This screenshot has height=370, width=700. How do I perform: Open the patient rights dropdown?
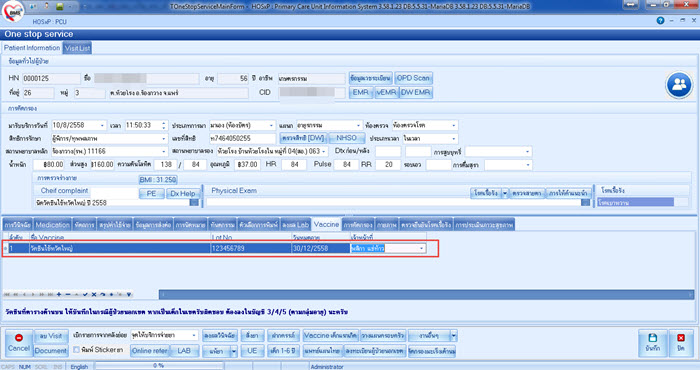click(163, 139)
